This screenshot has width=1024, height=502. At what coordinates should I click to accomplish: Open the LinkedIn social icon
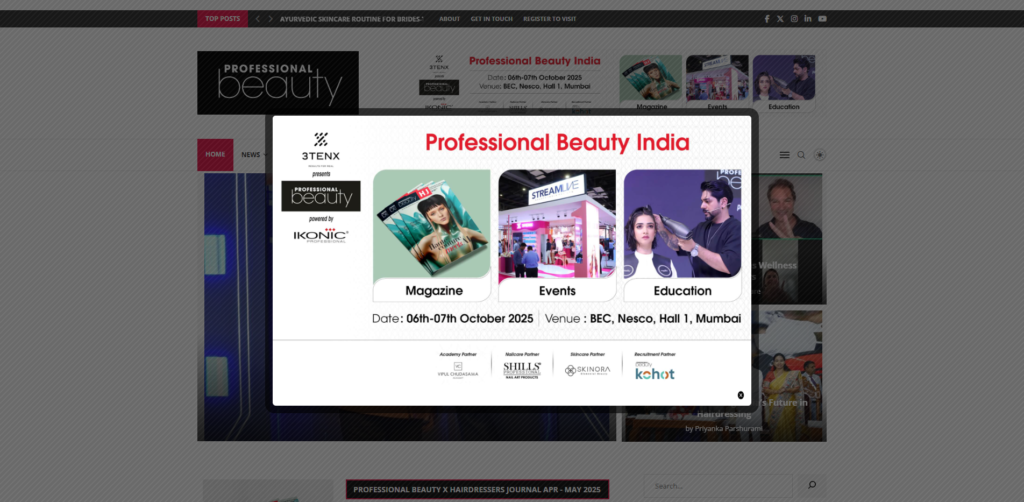pyautogui.click(x=808, y=19)
